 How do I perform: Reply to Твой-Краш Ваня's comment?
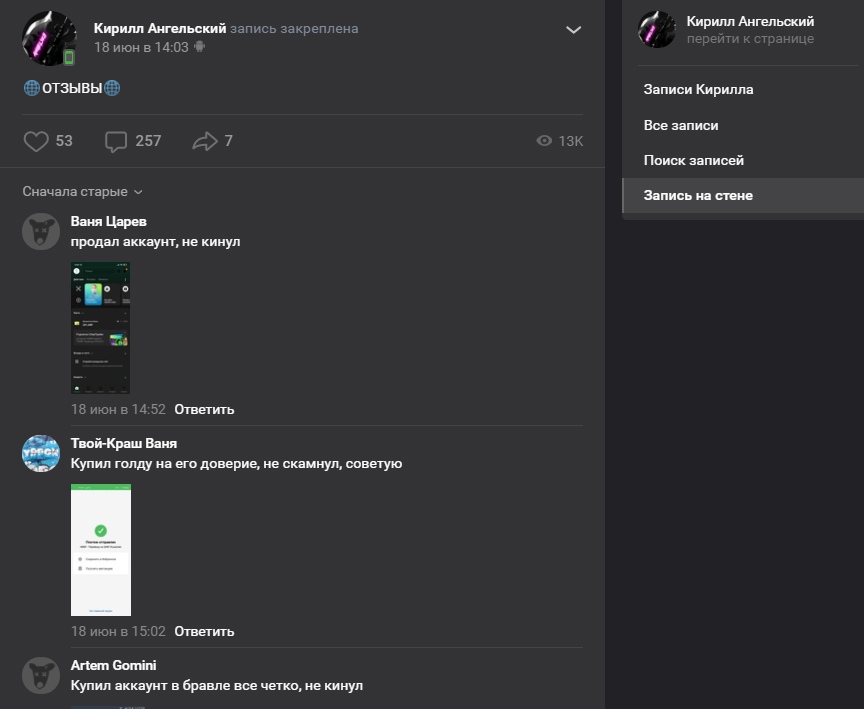[x=204, y=631]
